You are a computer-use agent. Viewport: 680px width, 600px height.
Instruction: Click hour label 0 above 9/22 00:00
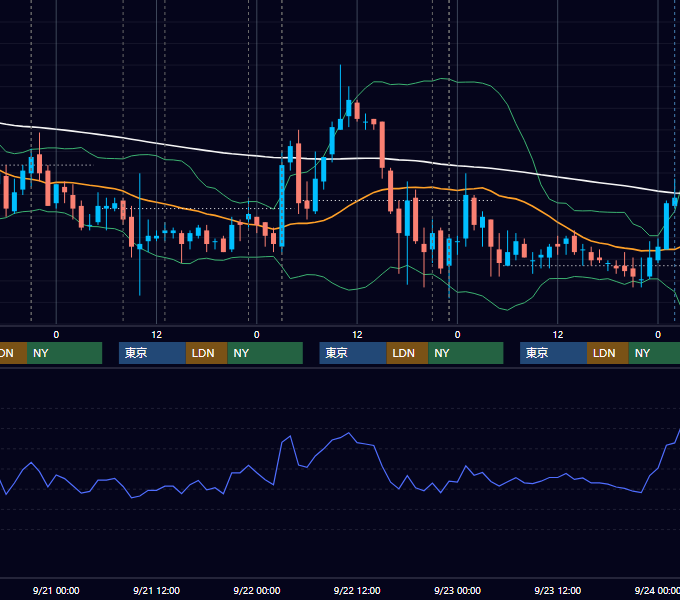(257, 335)
